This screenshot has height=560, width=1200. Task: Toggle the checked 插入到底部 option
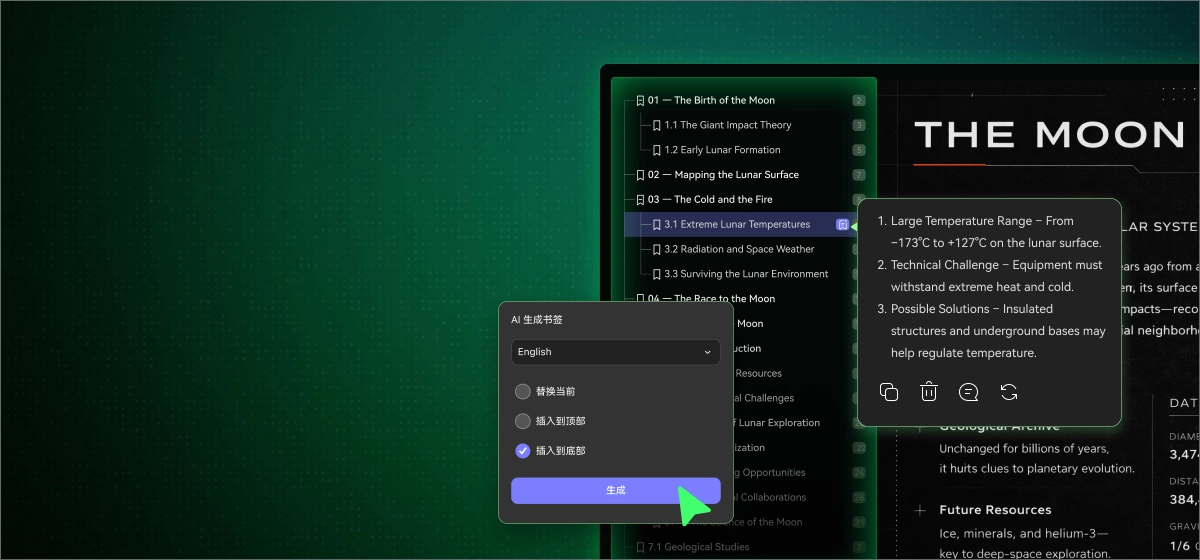523,451
